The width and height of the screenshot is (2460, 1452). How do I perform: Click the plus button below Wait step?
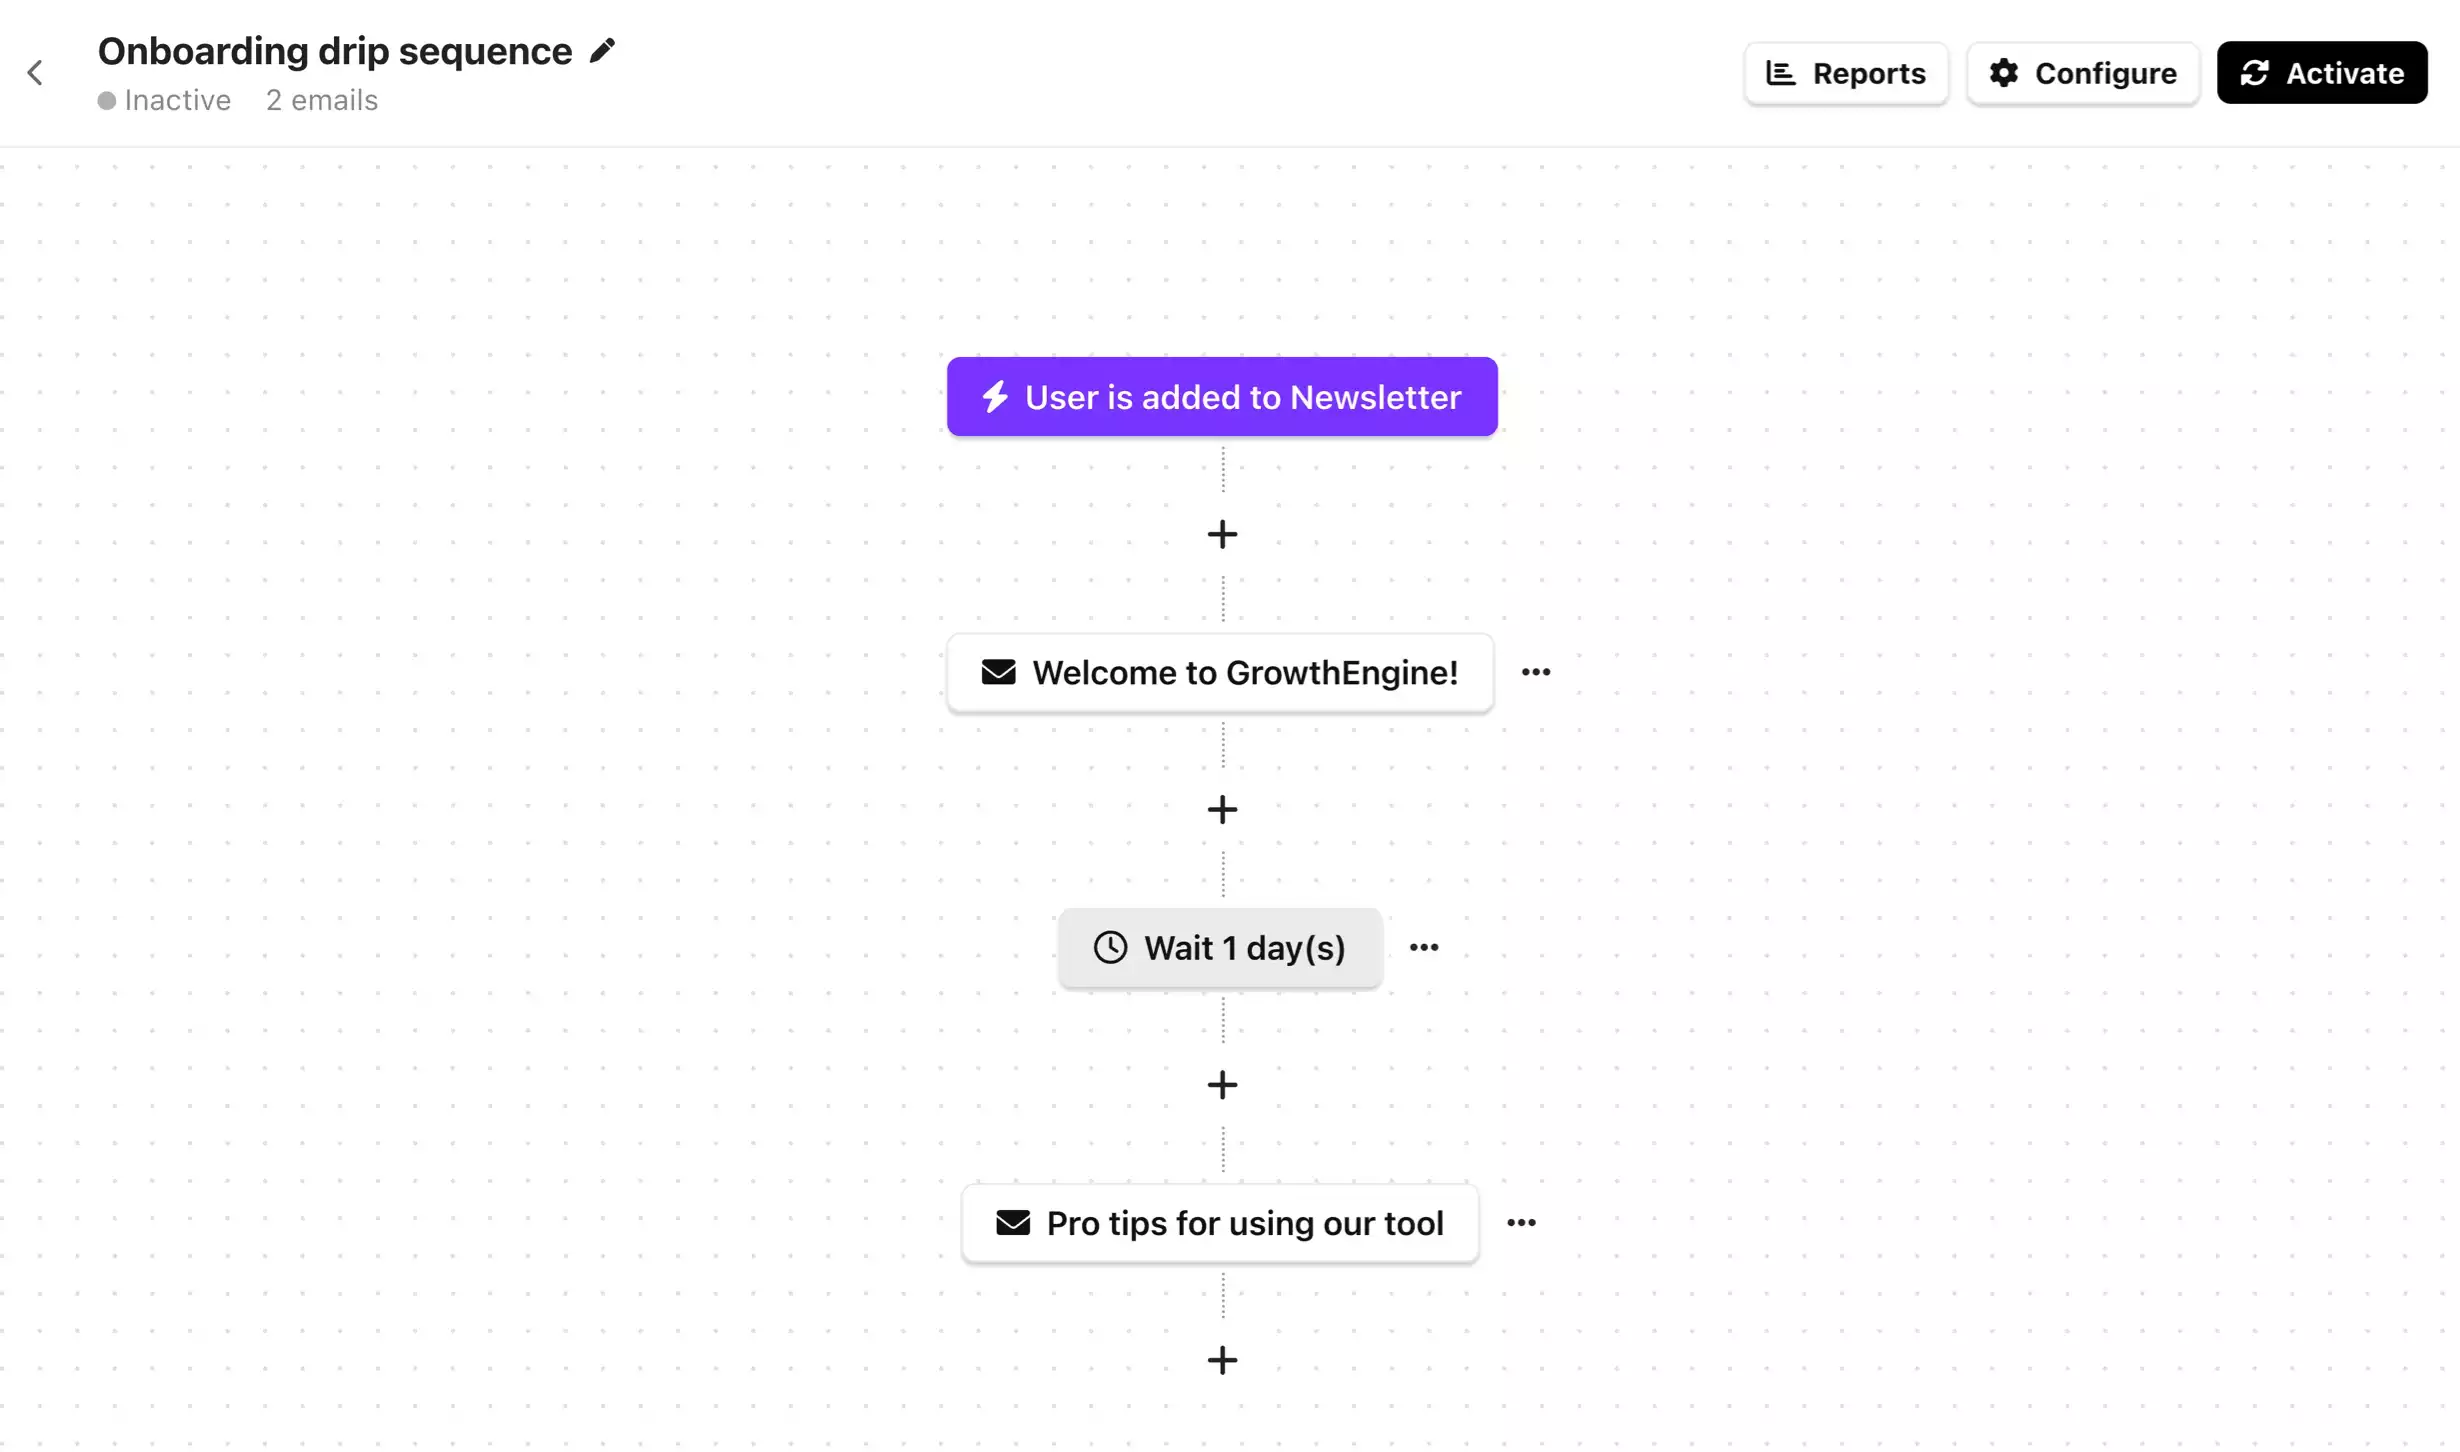click(1222, 1086)
